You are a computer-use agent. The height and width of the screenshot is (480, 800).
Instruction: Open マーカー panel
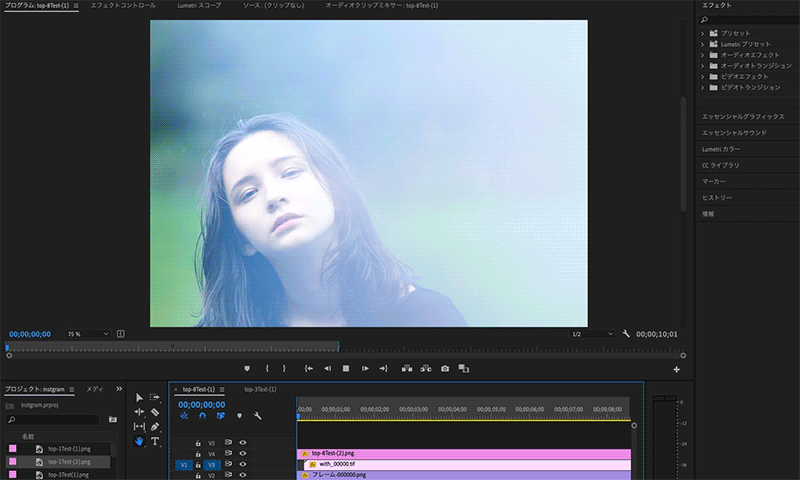point(714,182)
